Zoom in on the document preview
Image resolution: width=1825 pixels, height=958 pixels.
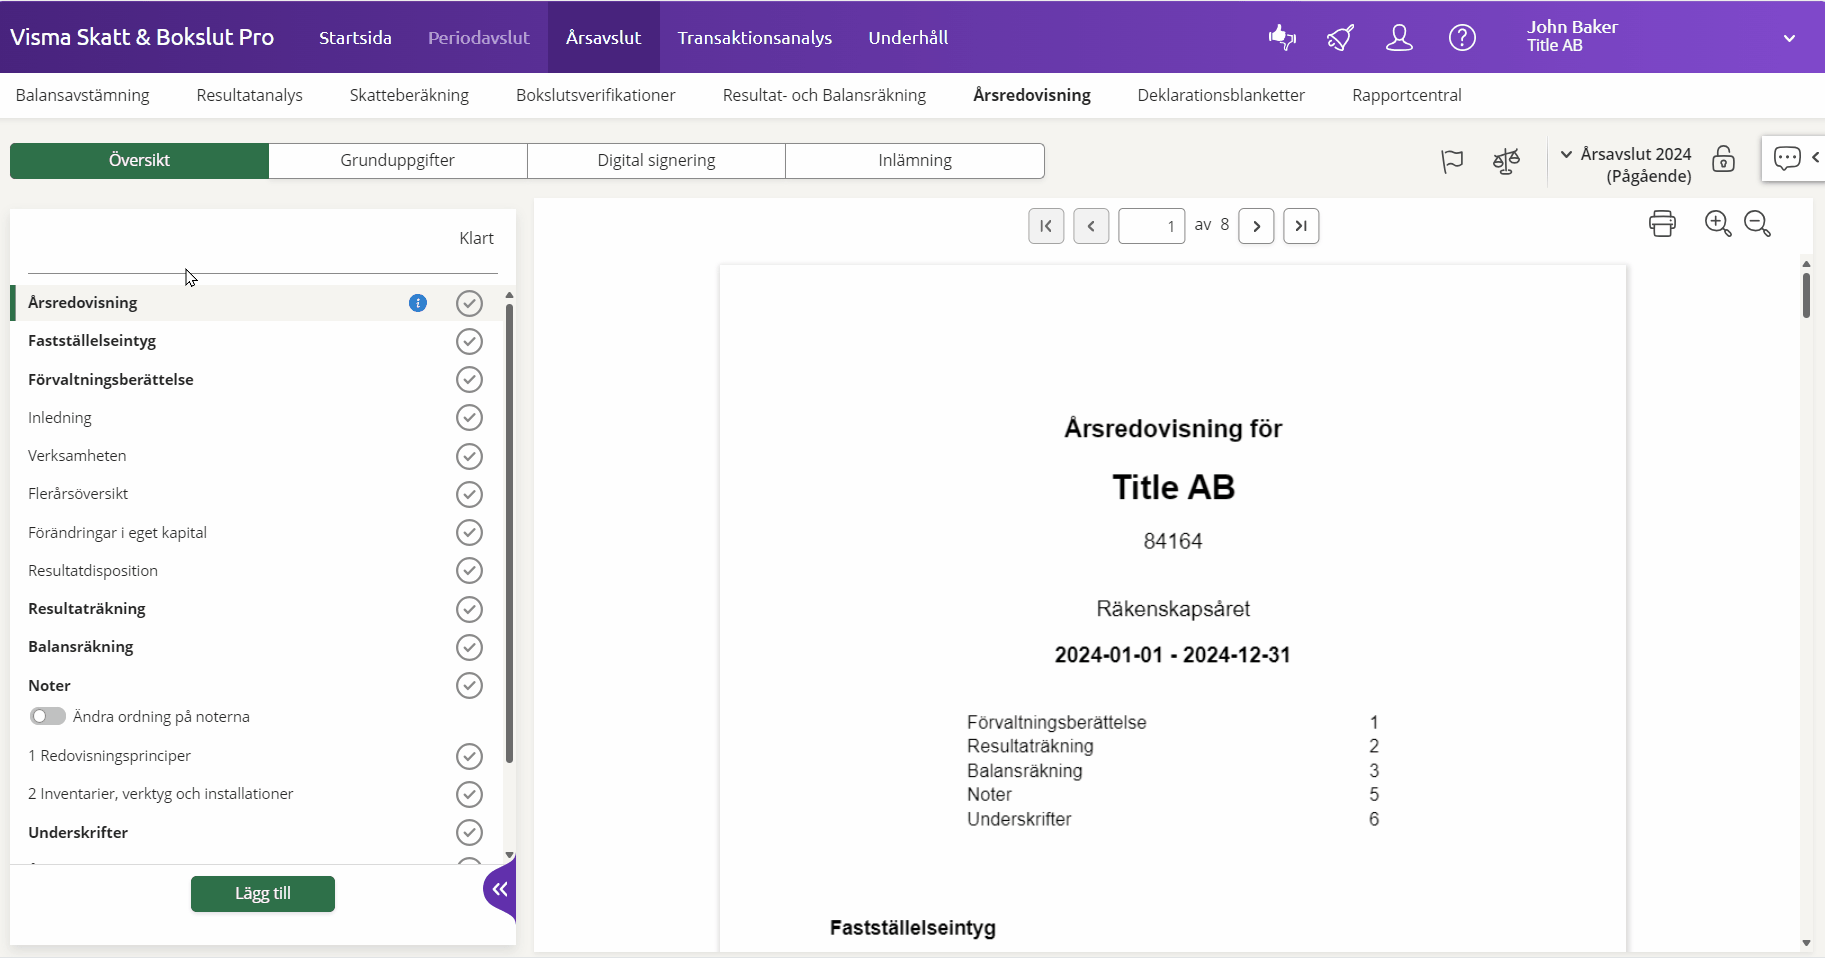(1717, 223)
